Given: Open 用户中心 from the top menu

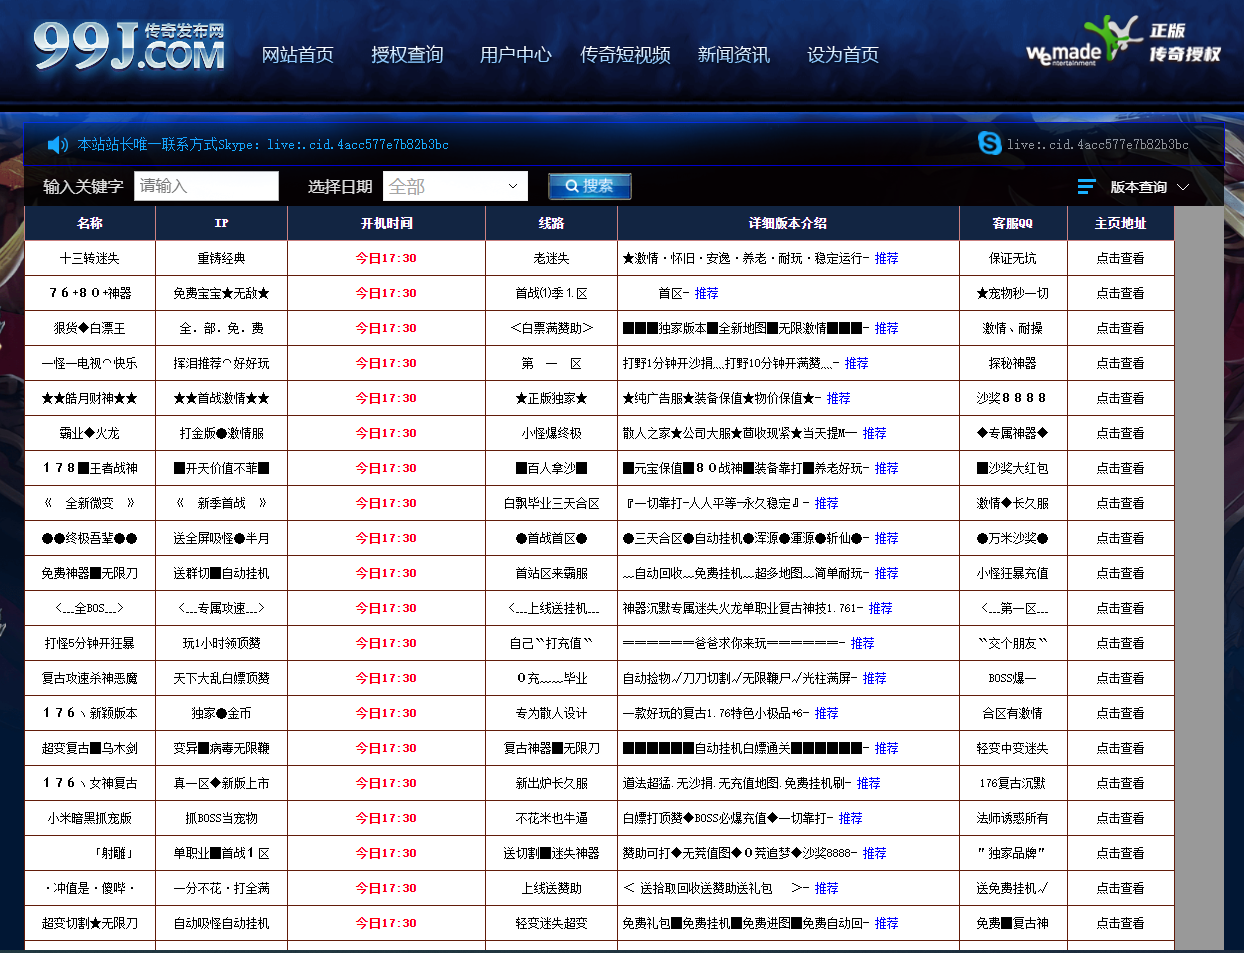Looking at the screenshot, I should pyautogui.click(x=515, y=55).
